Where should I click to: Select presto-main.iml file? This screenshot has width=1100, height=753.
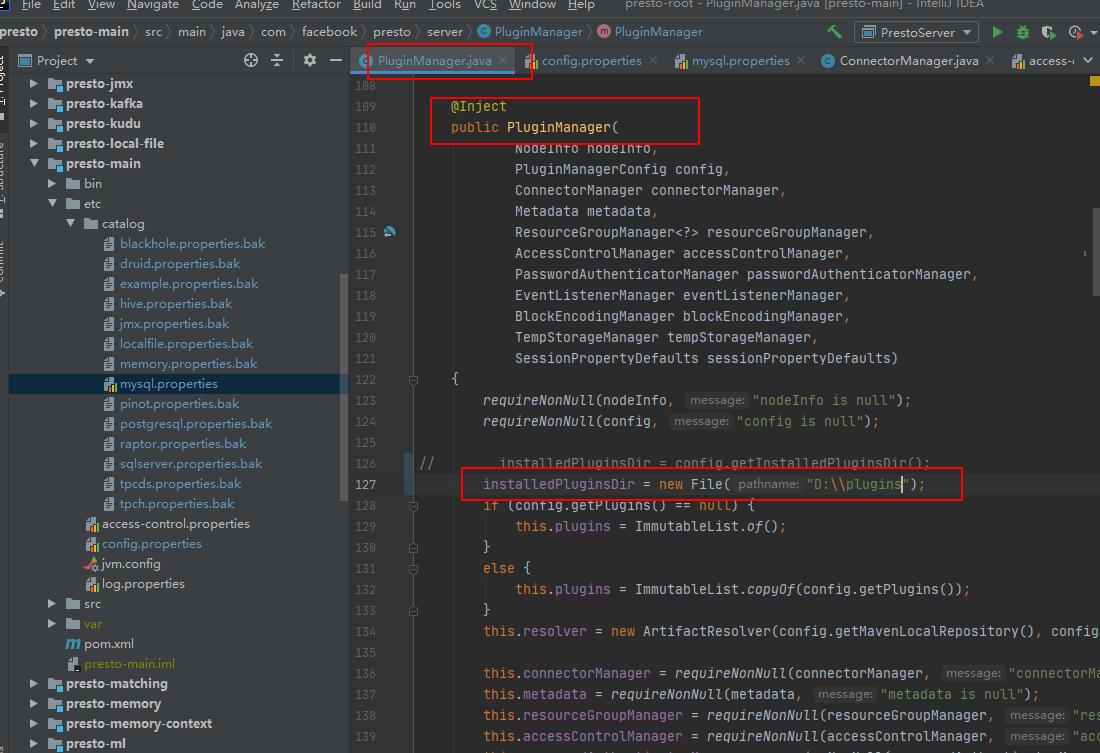pos(129,664)
